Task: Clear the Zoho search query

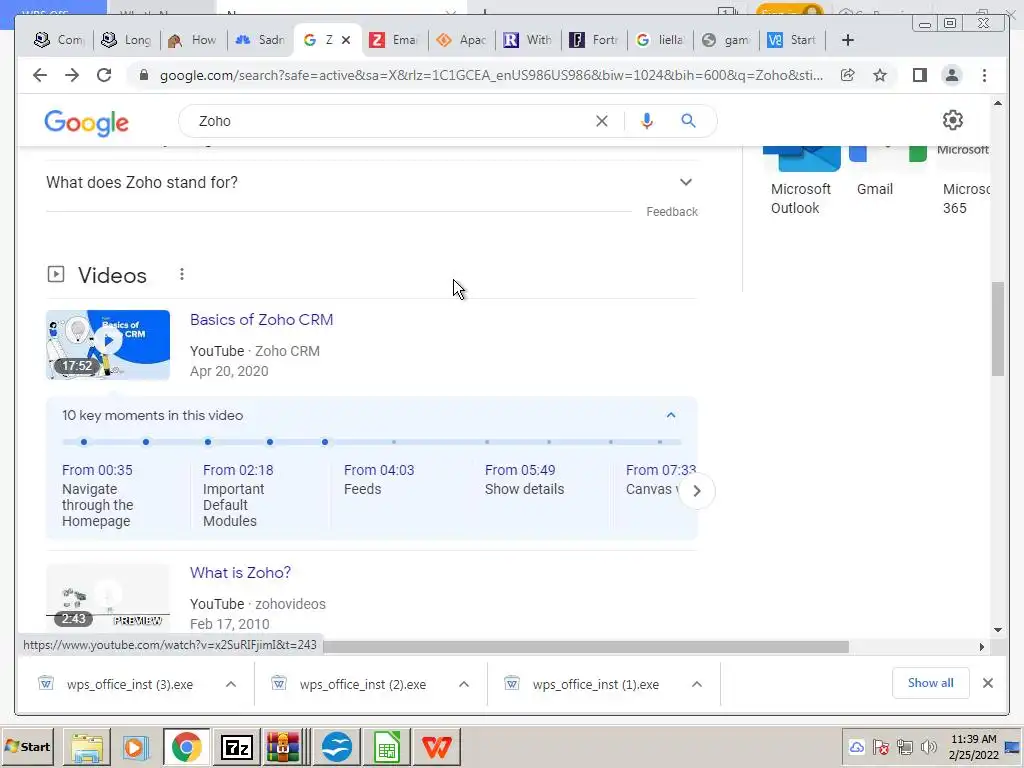Action: (x=601, y=121)
